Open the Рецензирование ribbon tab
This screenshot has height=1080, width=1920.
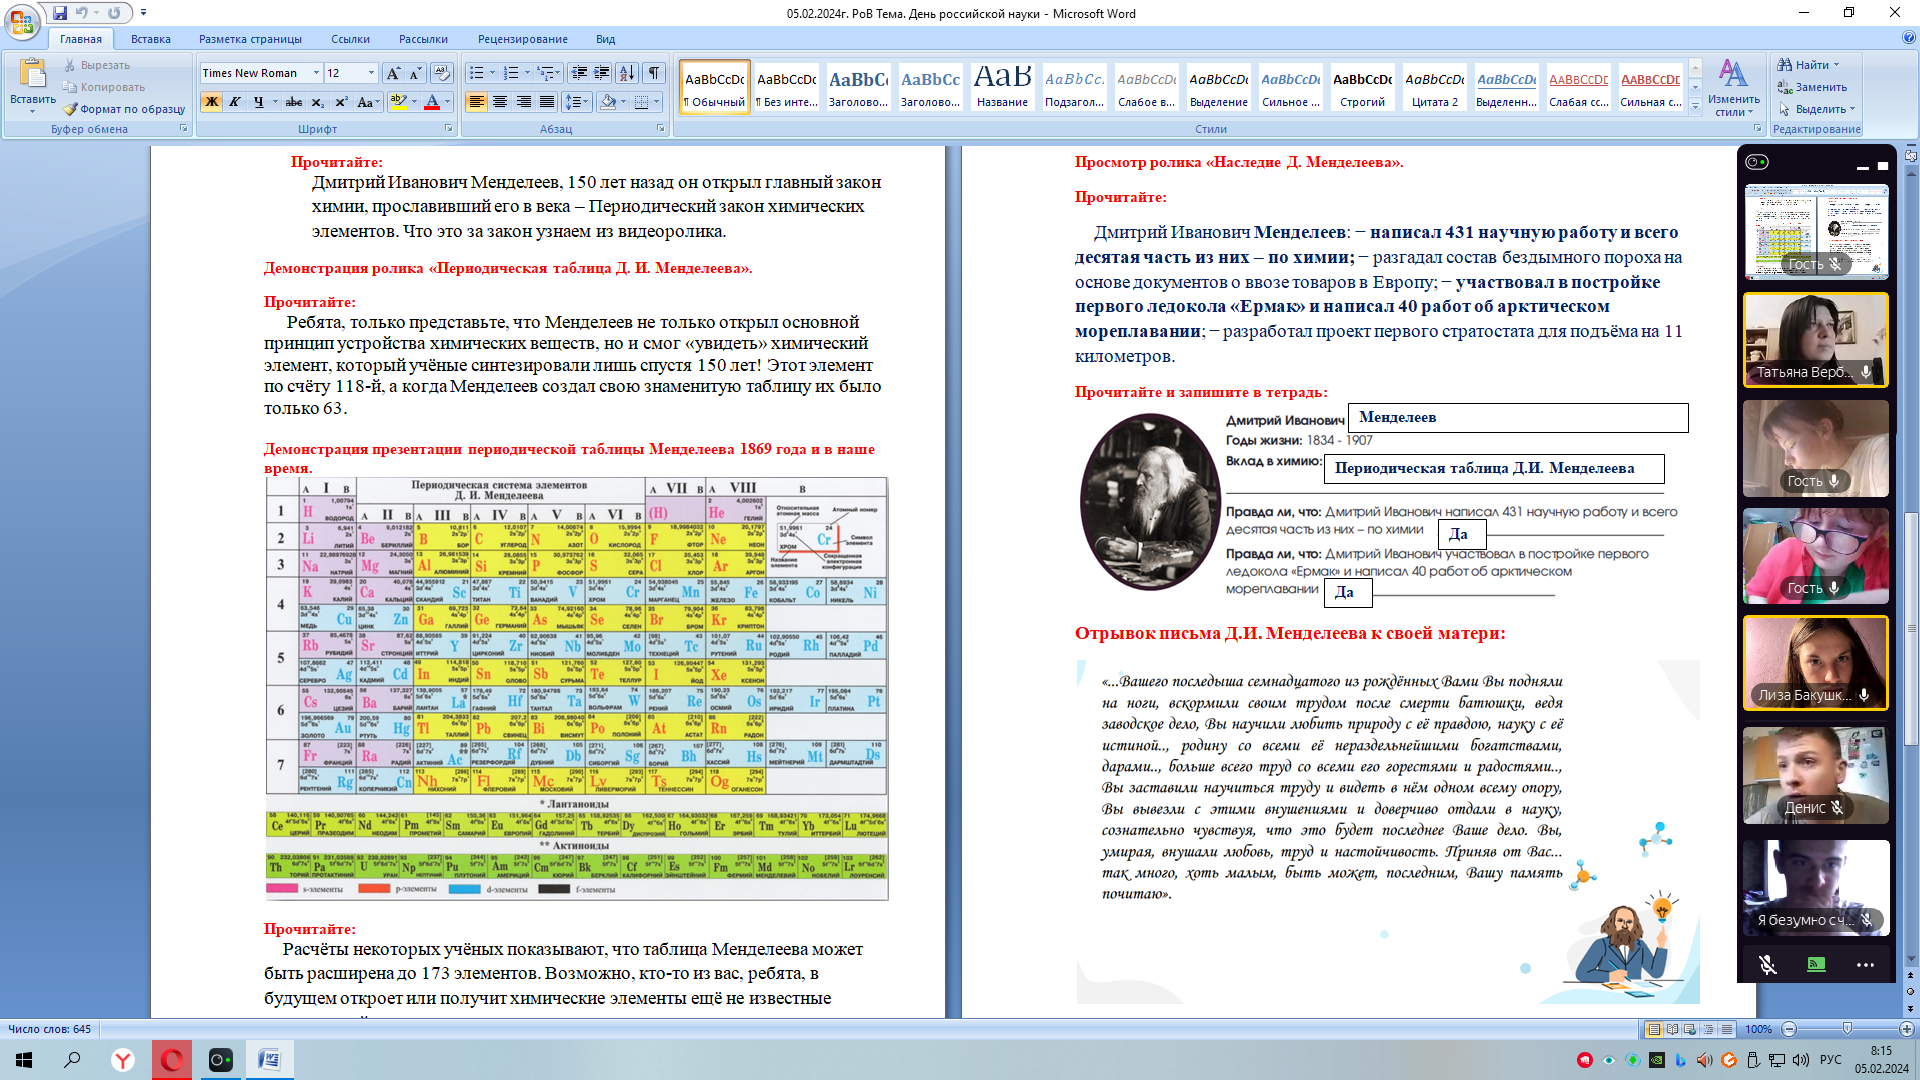click(x=523, y=39)
